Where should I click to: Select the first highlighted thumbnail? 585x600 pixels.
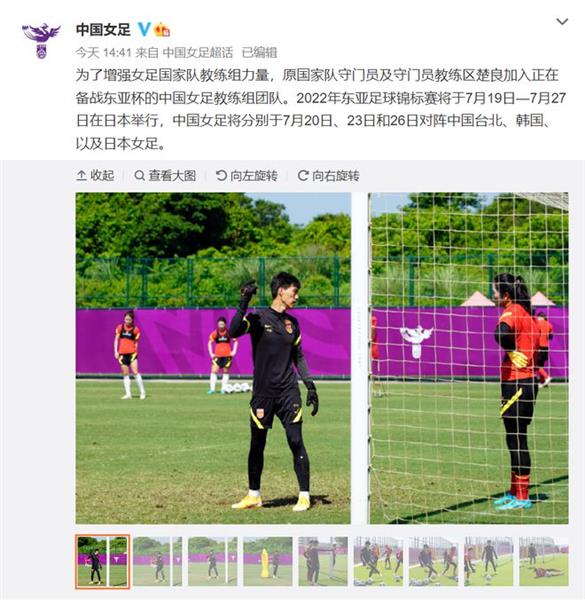[103, 561]
